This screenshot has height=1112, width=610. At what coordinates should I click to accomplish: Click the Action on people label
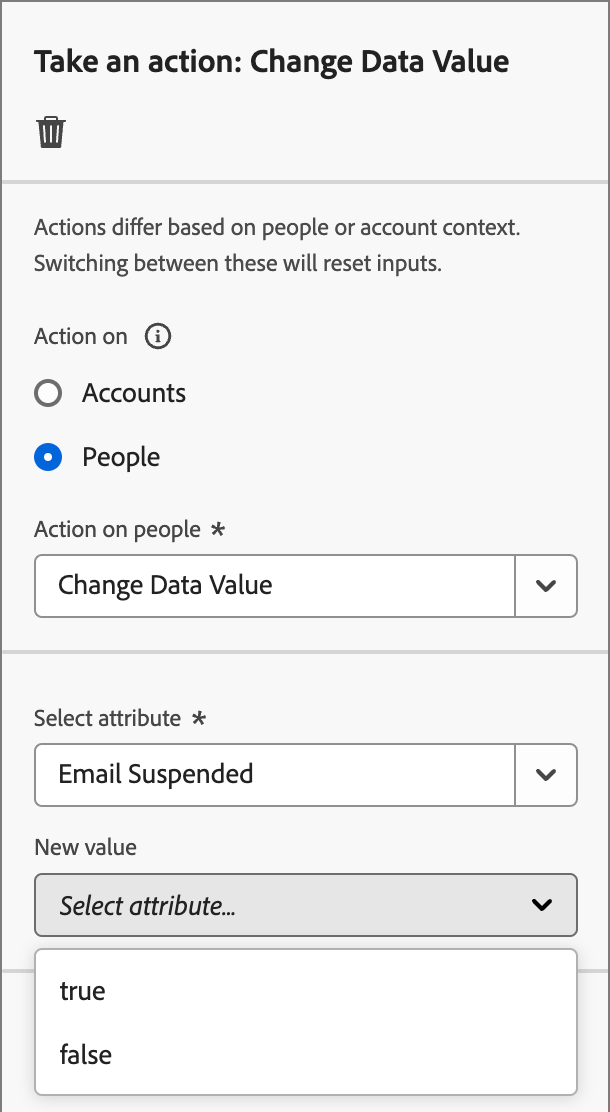click(x=117, y=529)
